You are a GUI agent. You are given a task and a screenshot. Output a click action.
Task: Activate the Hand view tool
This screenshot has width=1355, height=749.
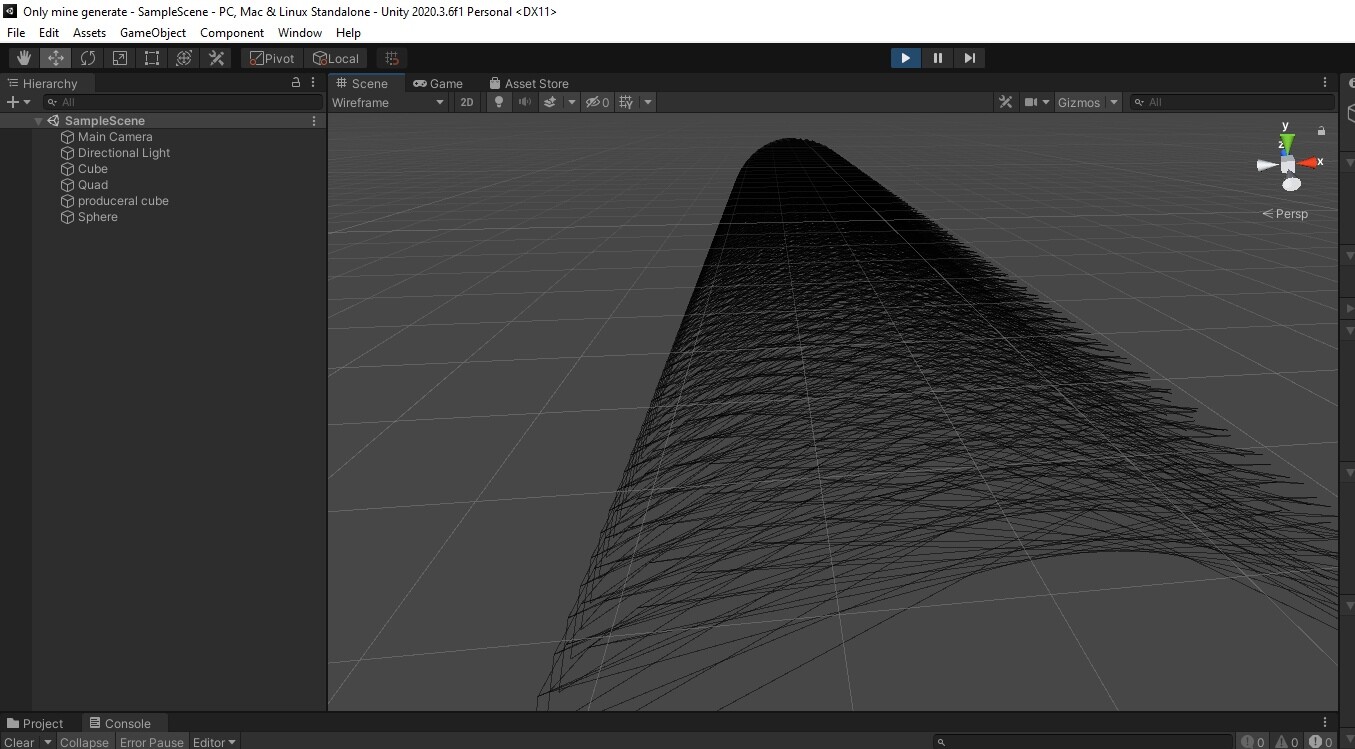click(23, 57)
